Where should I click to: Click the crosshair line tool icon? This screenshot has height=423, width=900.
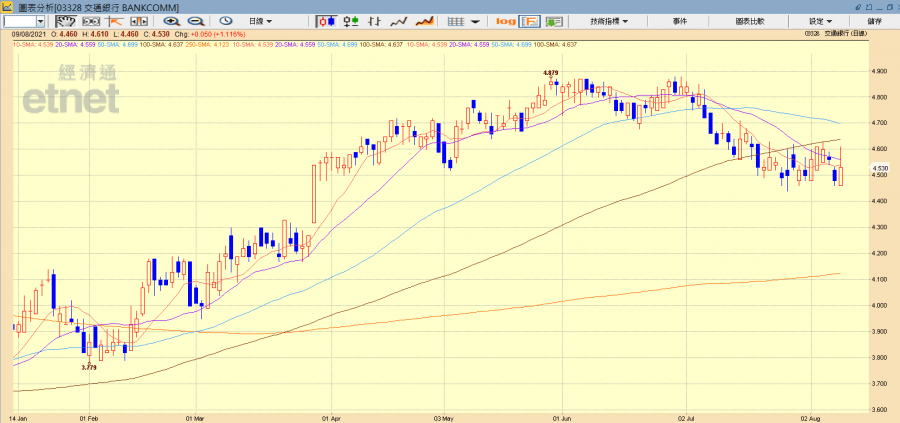tap(113, 21)
